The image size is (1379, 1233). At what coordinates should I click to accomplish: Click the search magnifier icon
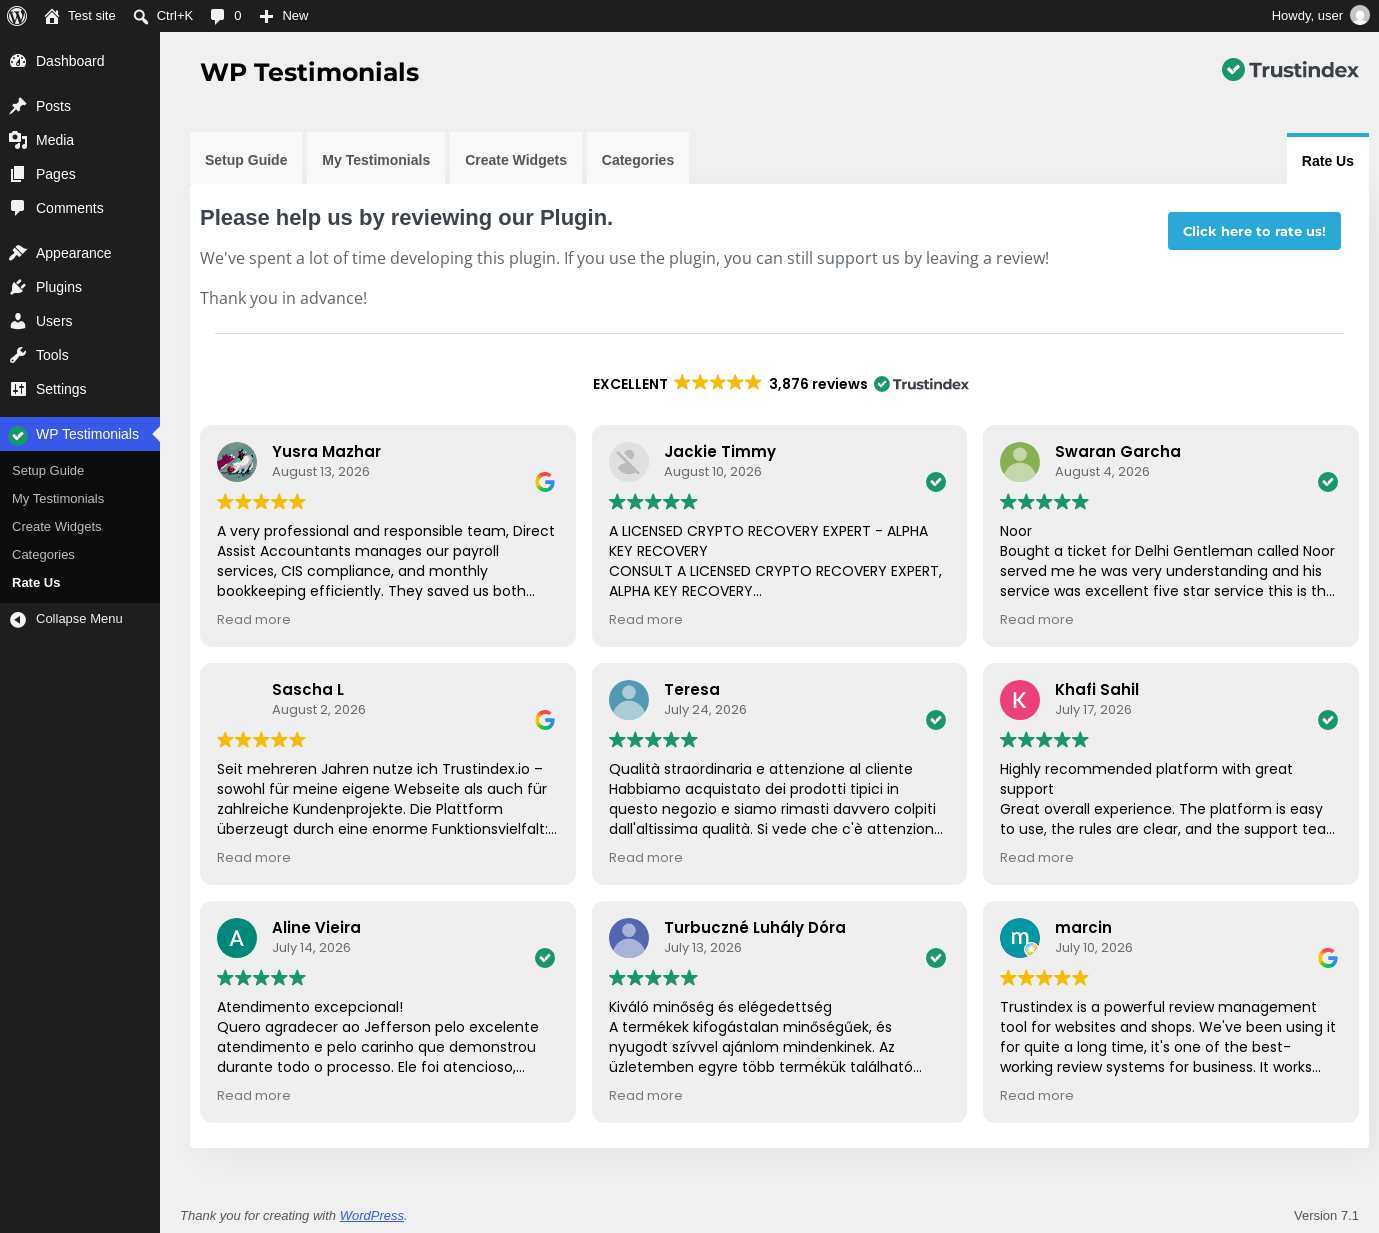tap(141, 16)
